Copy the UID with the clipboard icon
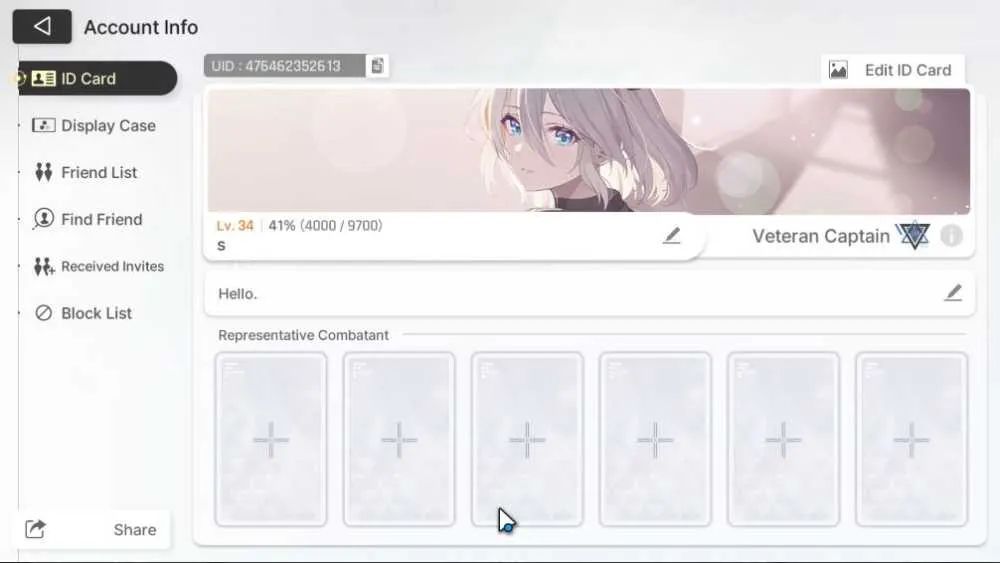This screenshot has height=563, width=1000. coord(377,66)
